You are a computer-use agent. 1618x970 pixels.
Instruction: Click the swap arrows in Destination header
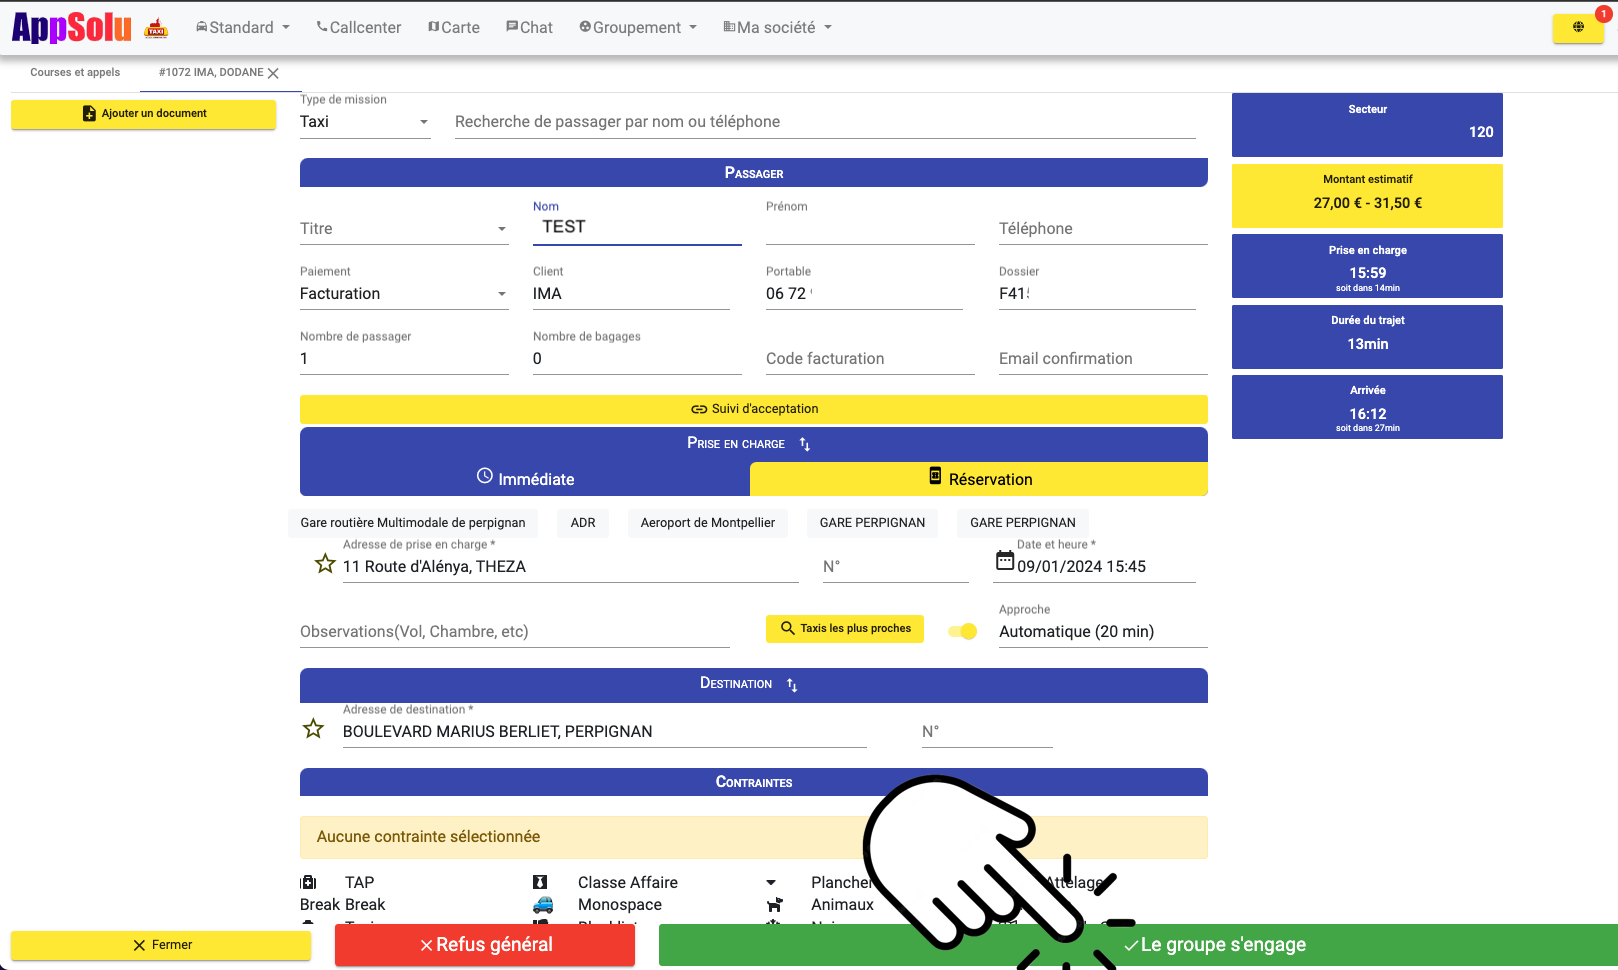[x=792, y=685]
